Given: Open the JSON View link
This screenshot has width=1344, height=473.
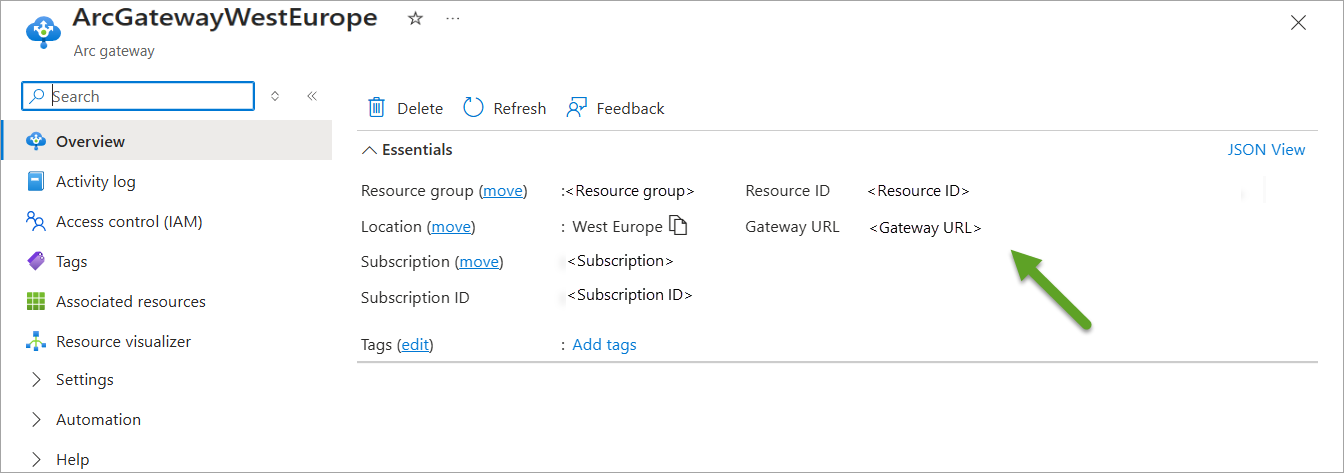Looking at the screenshot, I should (1266, 150).
